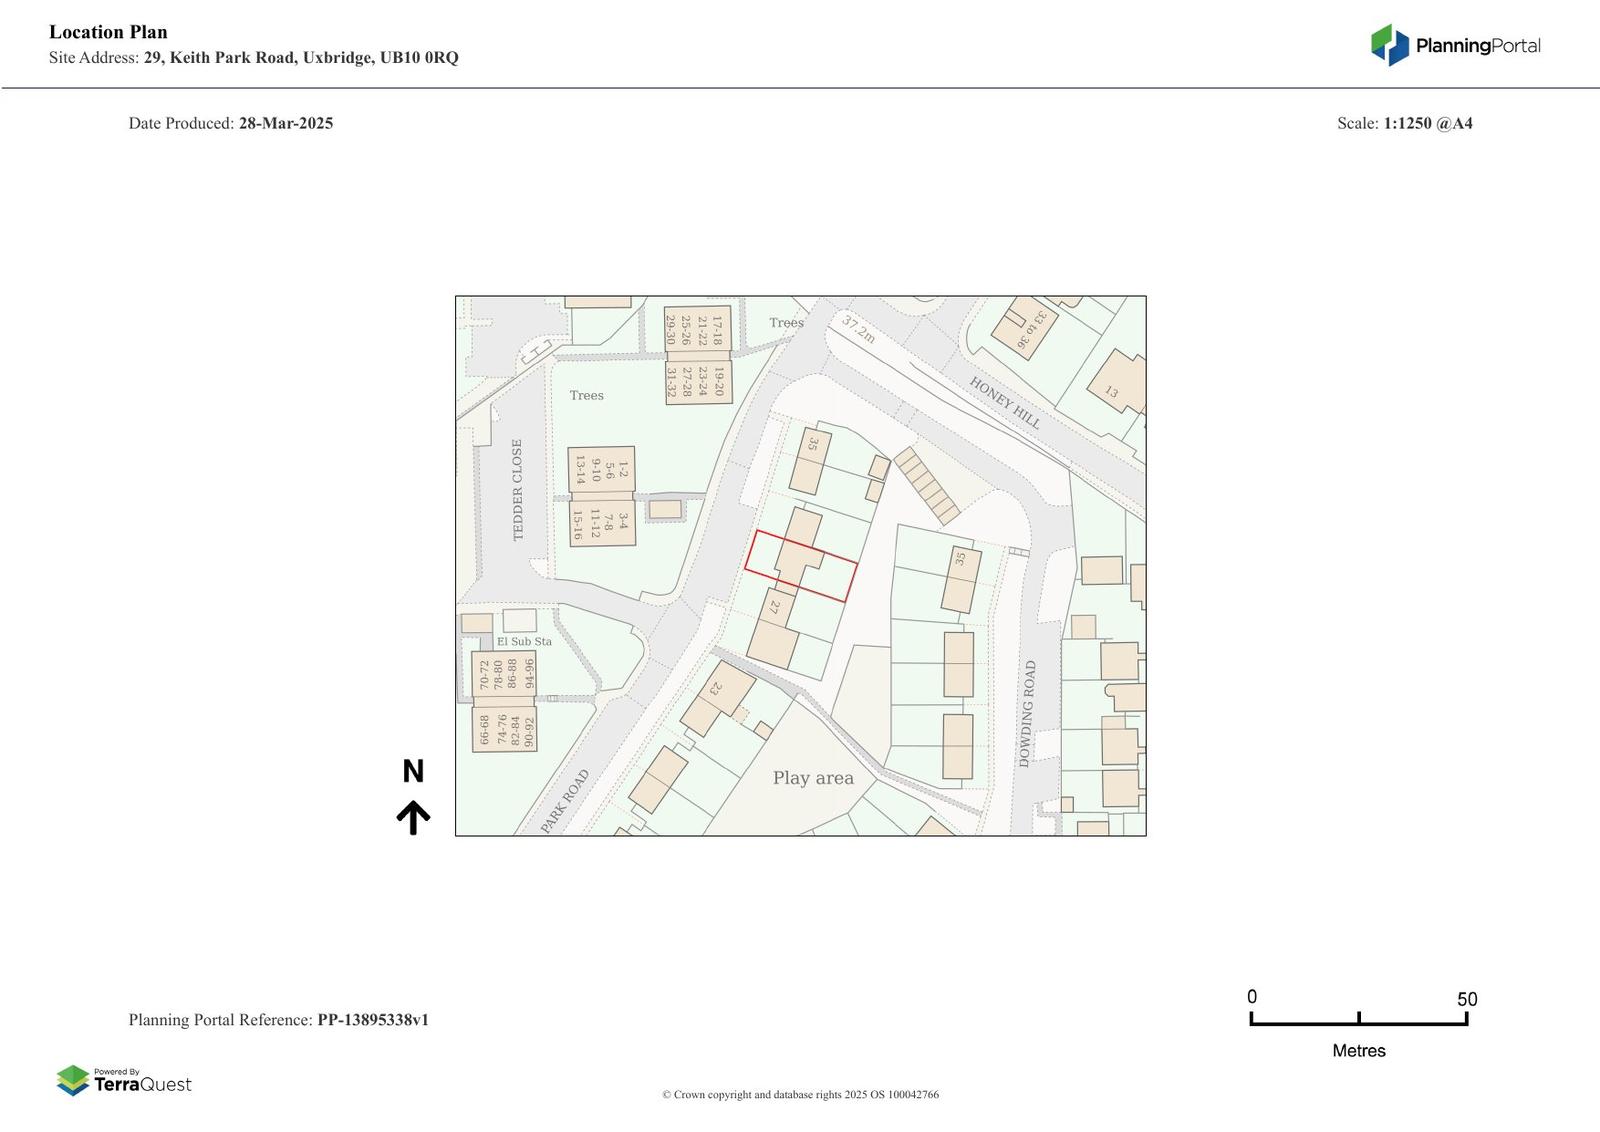Click the Play area label on map
This screenshot has height=1132, width=1600.
click(x=813, y=778)
